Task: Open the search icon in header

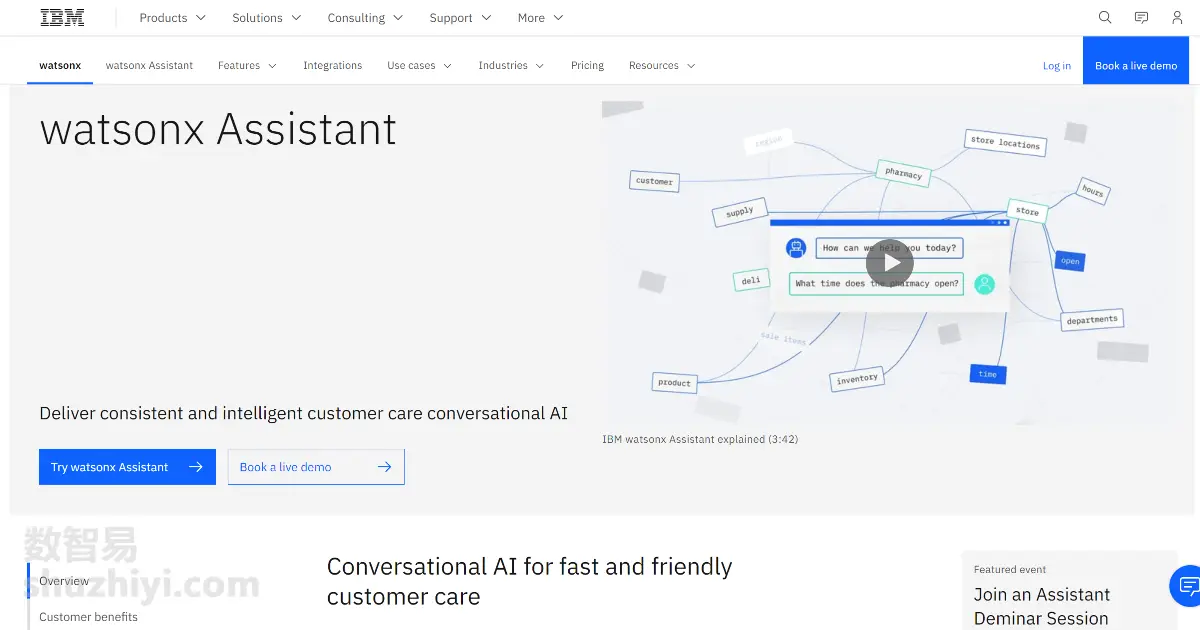Action: 1105,17
